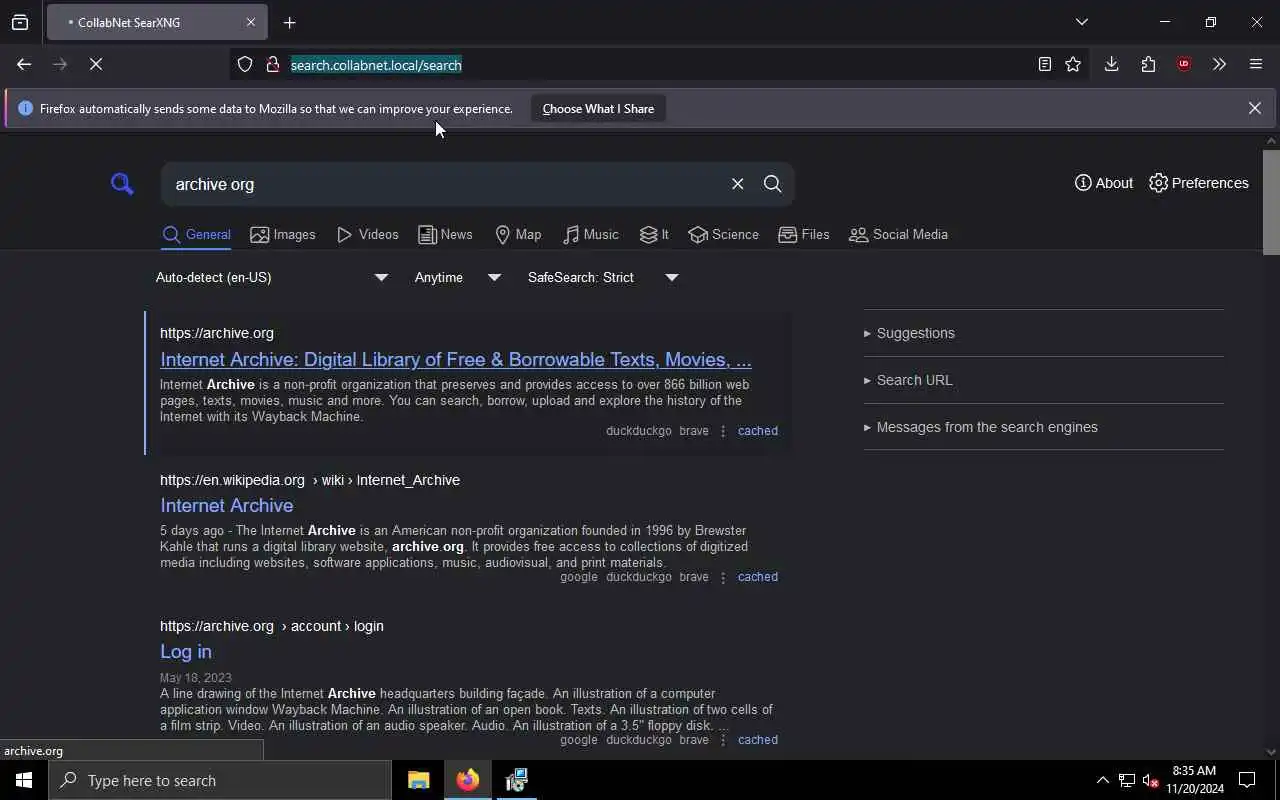This screenshot has width=1280, height=800.
Task: Open the downloads panel
Action: (x=1111, y=64)
